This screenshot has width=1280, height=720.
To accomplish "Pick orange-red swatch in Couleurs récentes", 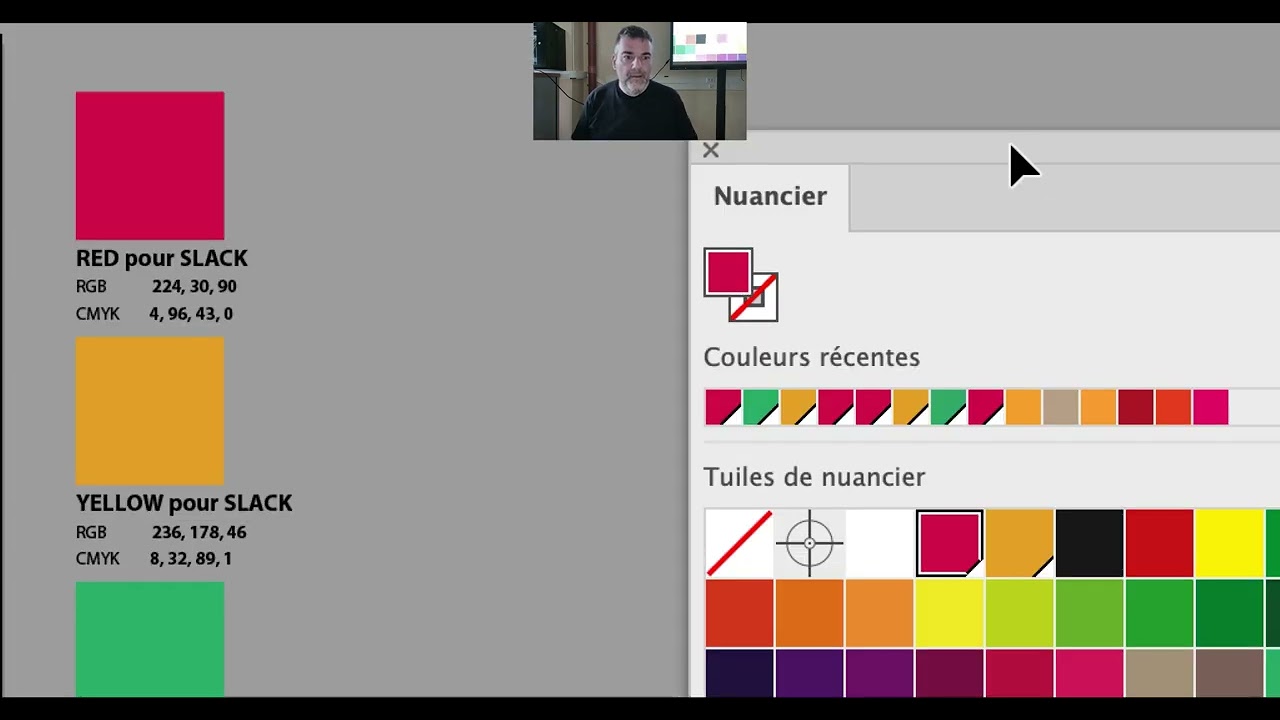I will (1173, 407).
